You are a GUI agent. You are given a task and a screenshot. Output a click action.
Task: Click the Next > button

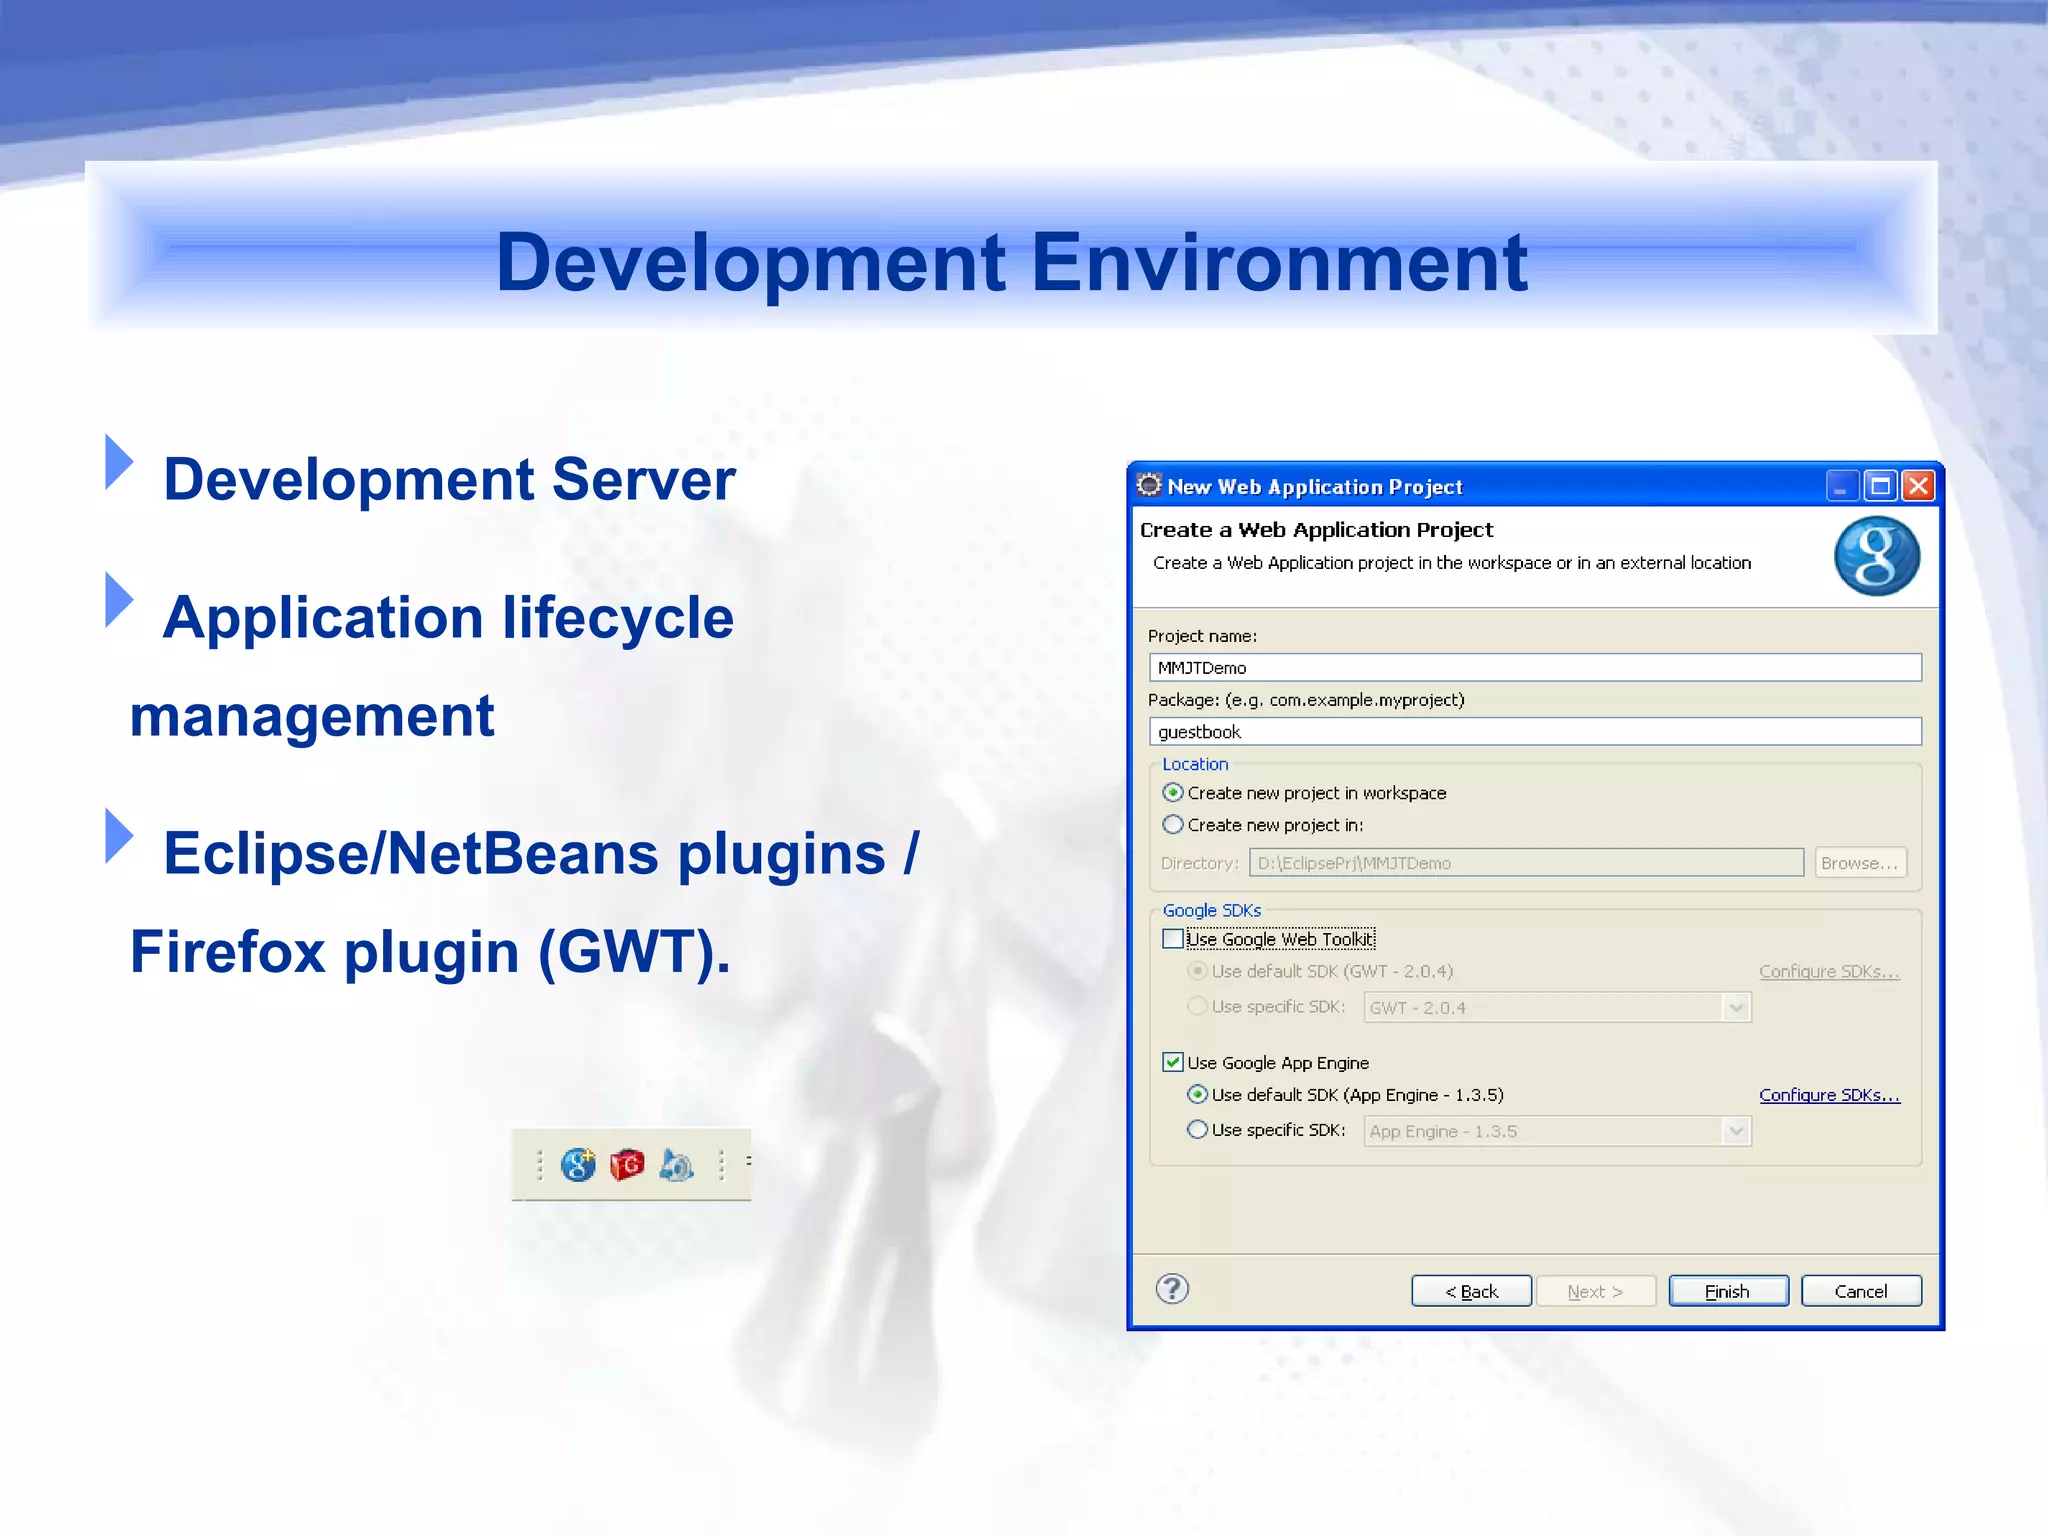(1596, 1291)
